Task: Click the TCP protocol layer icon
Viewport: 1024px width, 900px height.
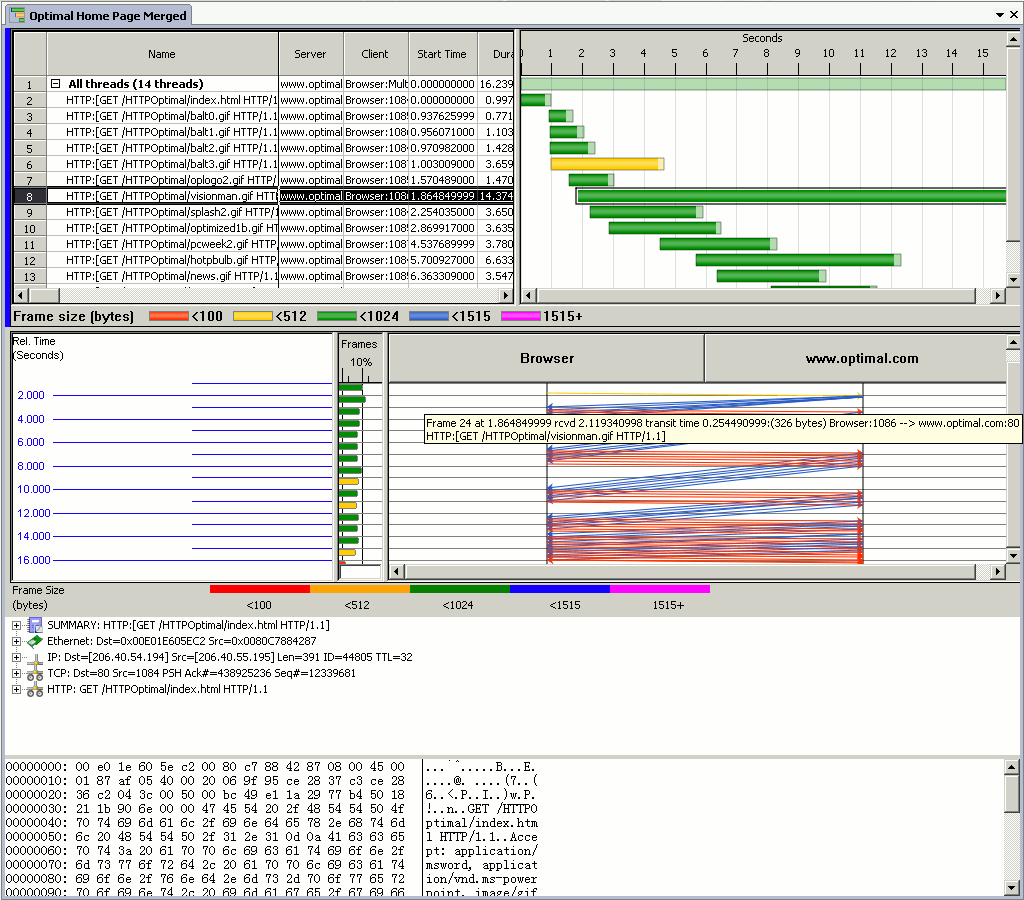Action: click(x=35, y=675)
